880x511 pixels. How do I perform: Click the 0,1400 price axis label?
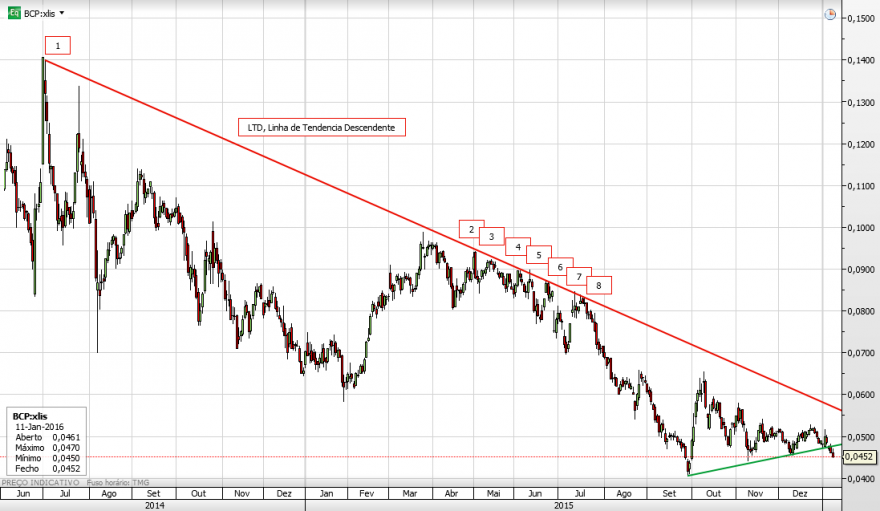[861, 60]
